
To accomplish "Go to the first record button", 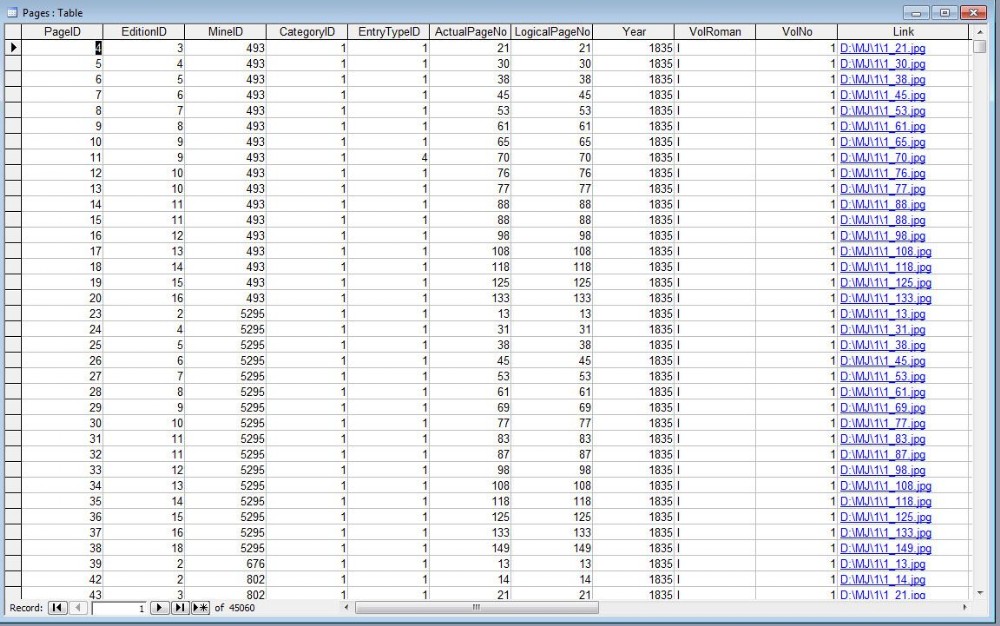I will [x=57, y=607].
